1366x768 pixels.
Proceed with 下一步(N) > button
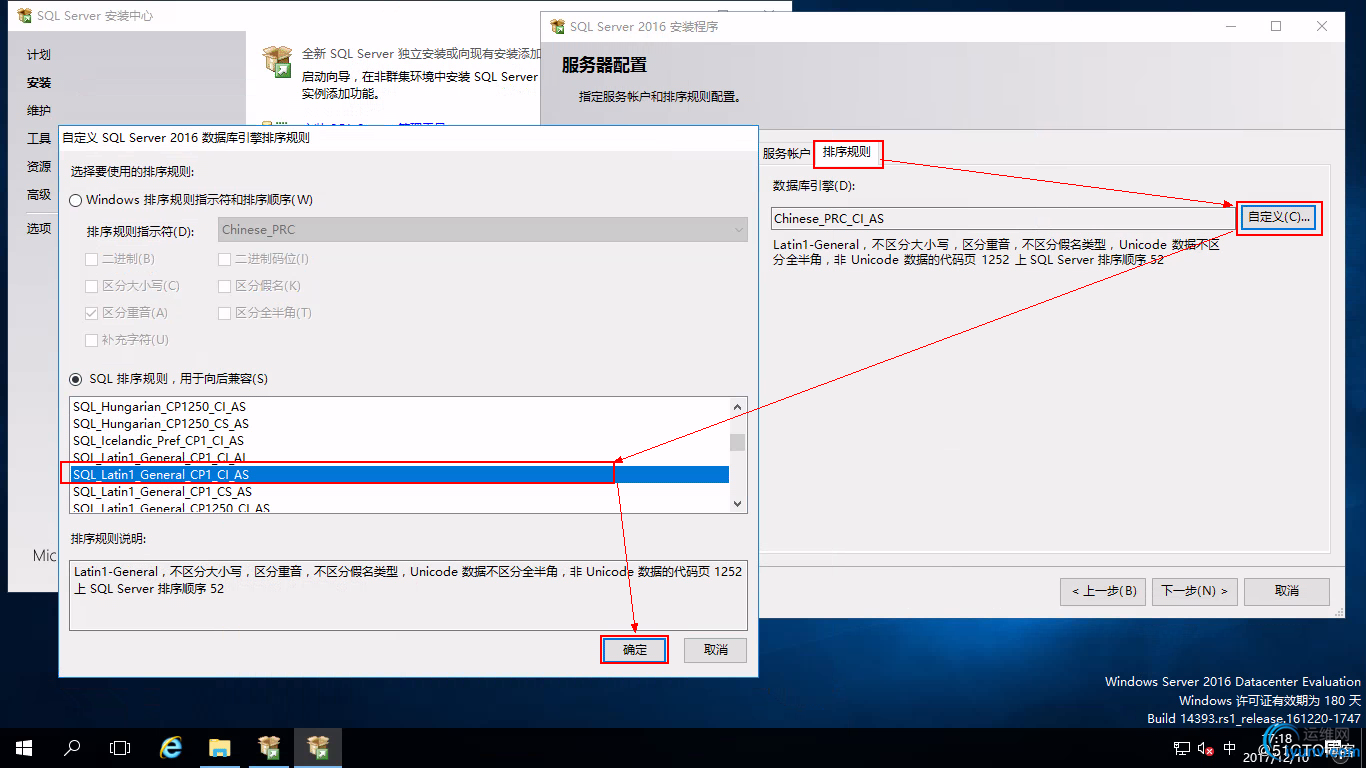click(x=1195, y=591)
